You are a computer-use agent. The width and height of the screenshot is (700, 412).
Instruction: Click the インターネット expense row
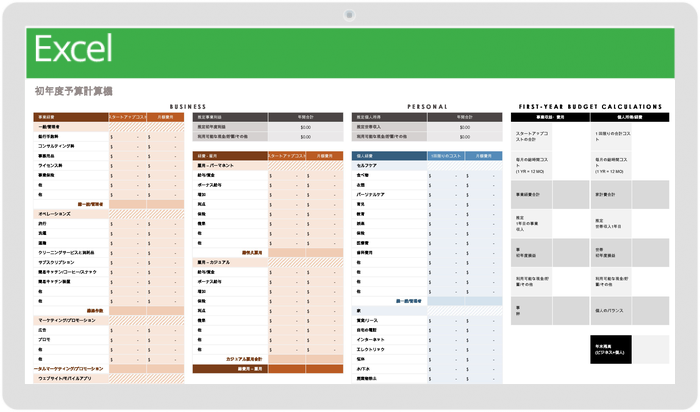pos(371,339)
